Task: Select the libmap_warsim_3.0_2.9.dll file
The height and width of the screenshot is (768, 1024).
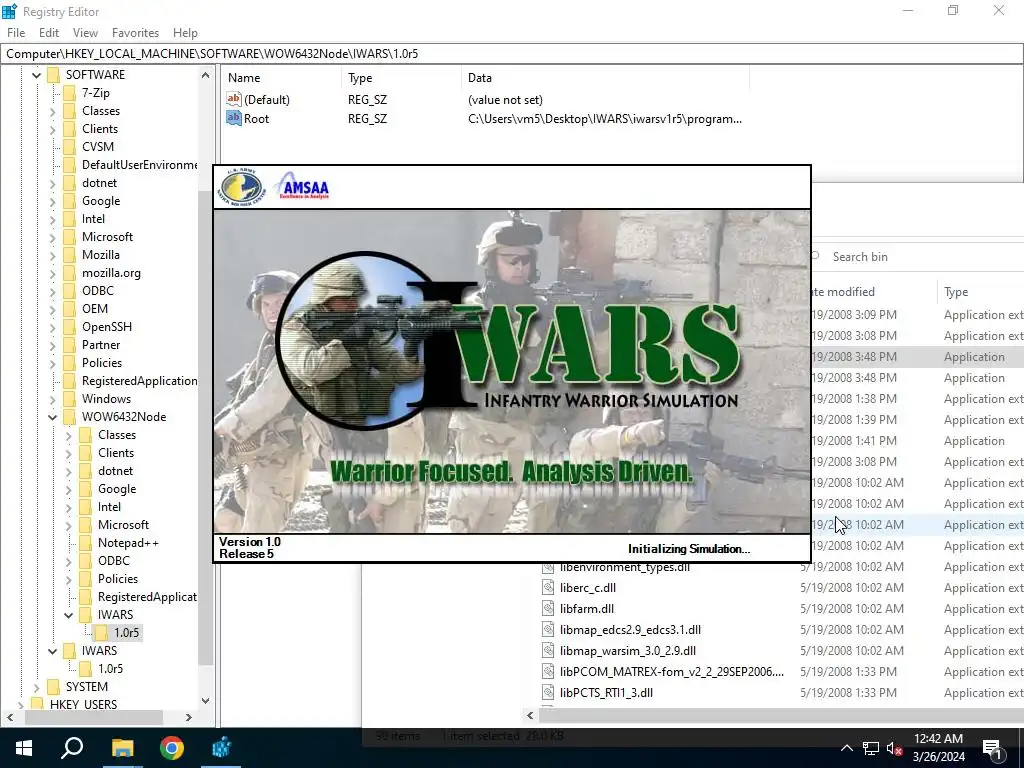Action: [628, 651]
